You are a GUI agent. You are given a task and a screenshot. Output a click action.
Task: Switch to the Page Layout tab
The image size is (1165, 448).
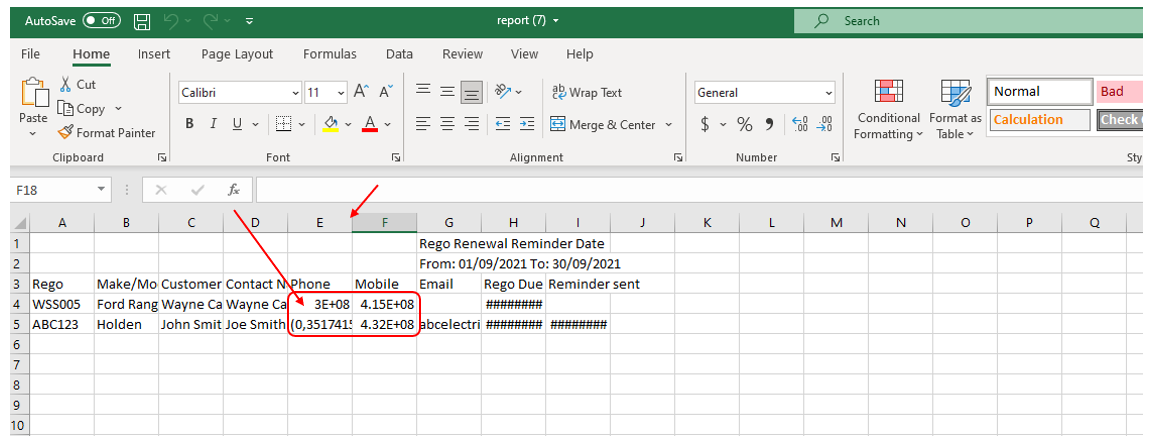(237, 54)
